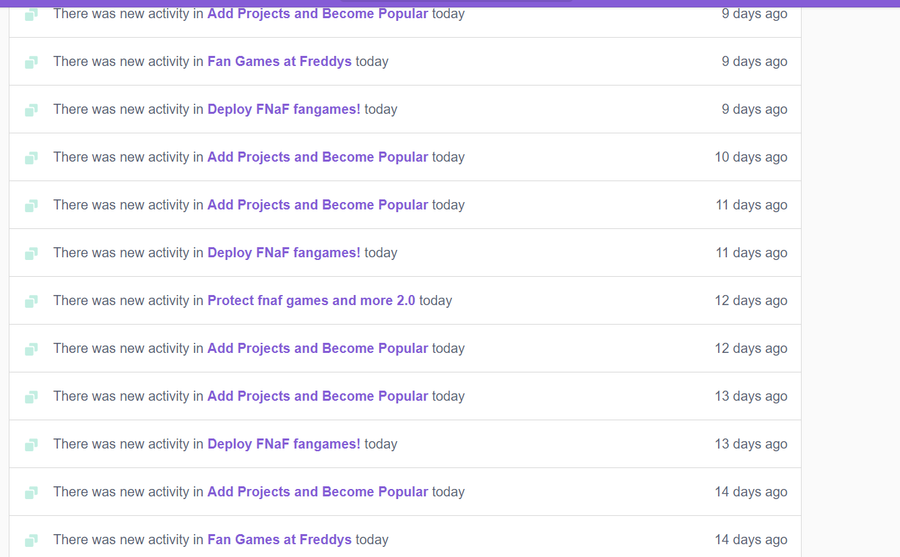
Task: Click studio icon beside Fan Games at Freddys 9 days ago
Action: tap(32, 62)
